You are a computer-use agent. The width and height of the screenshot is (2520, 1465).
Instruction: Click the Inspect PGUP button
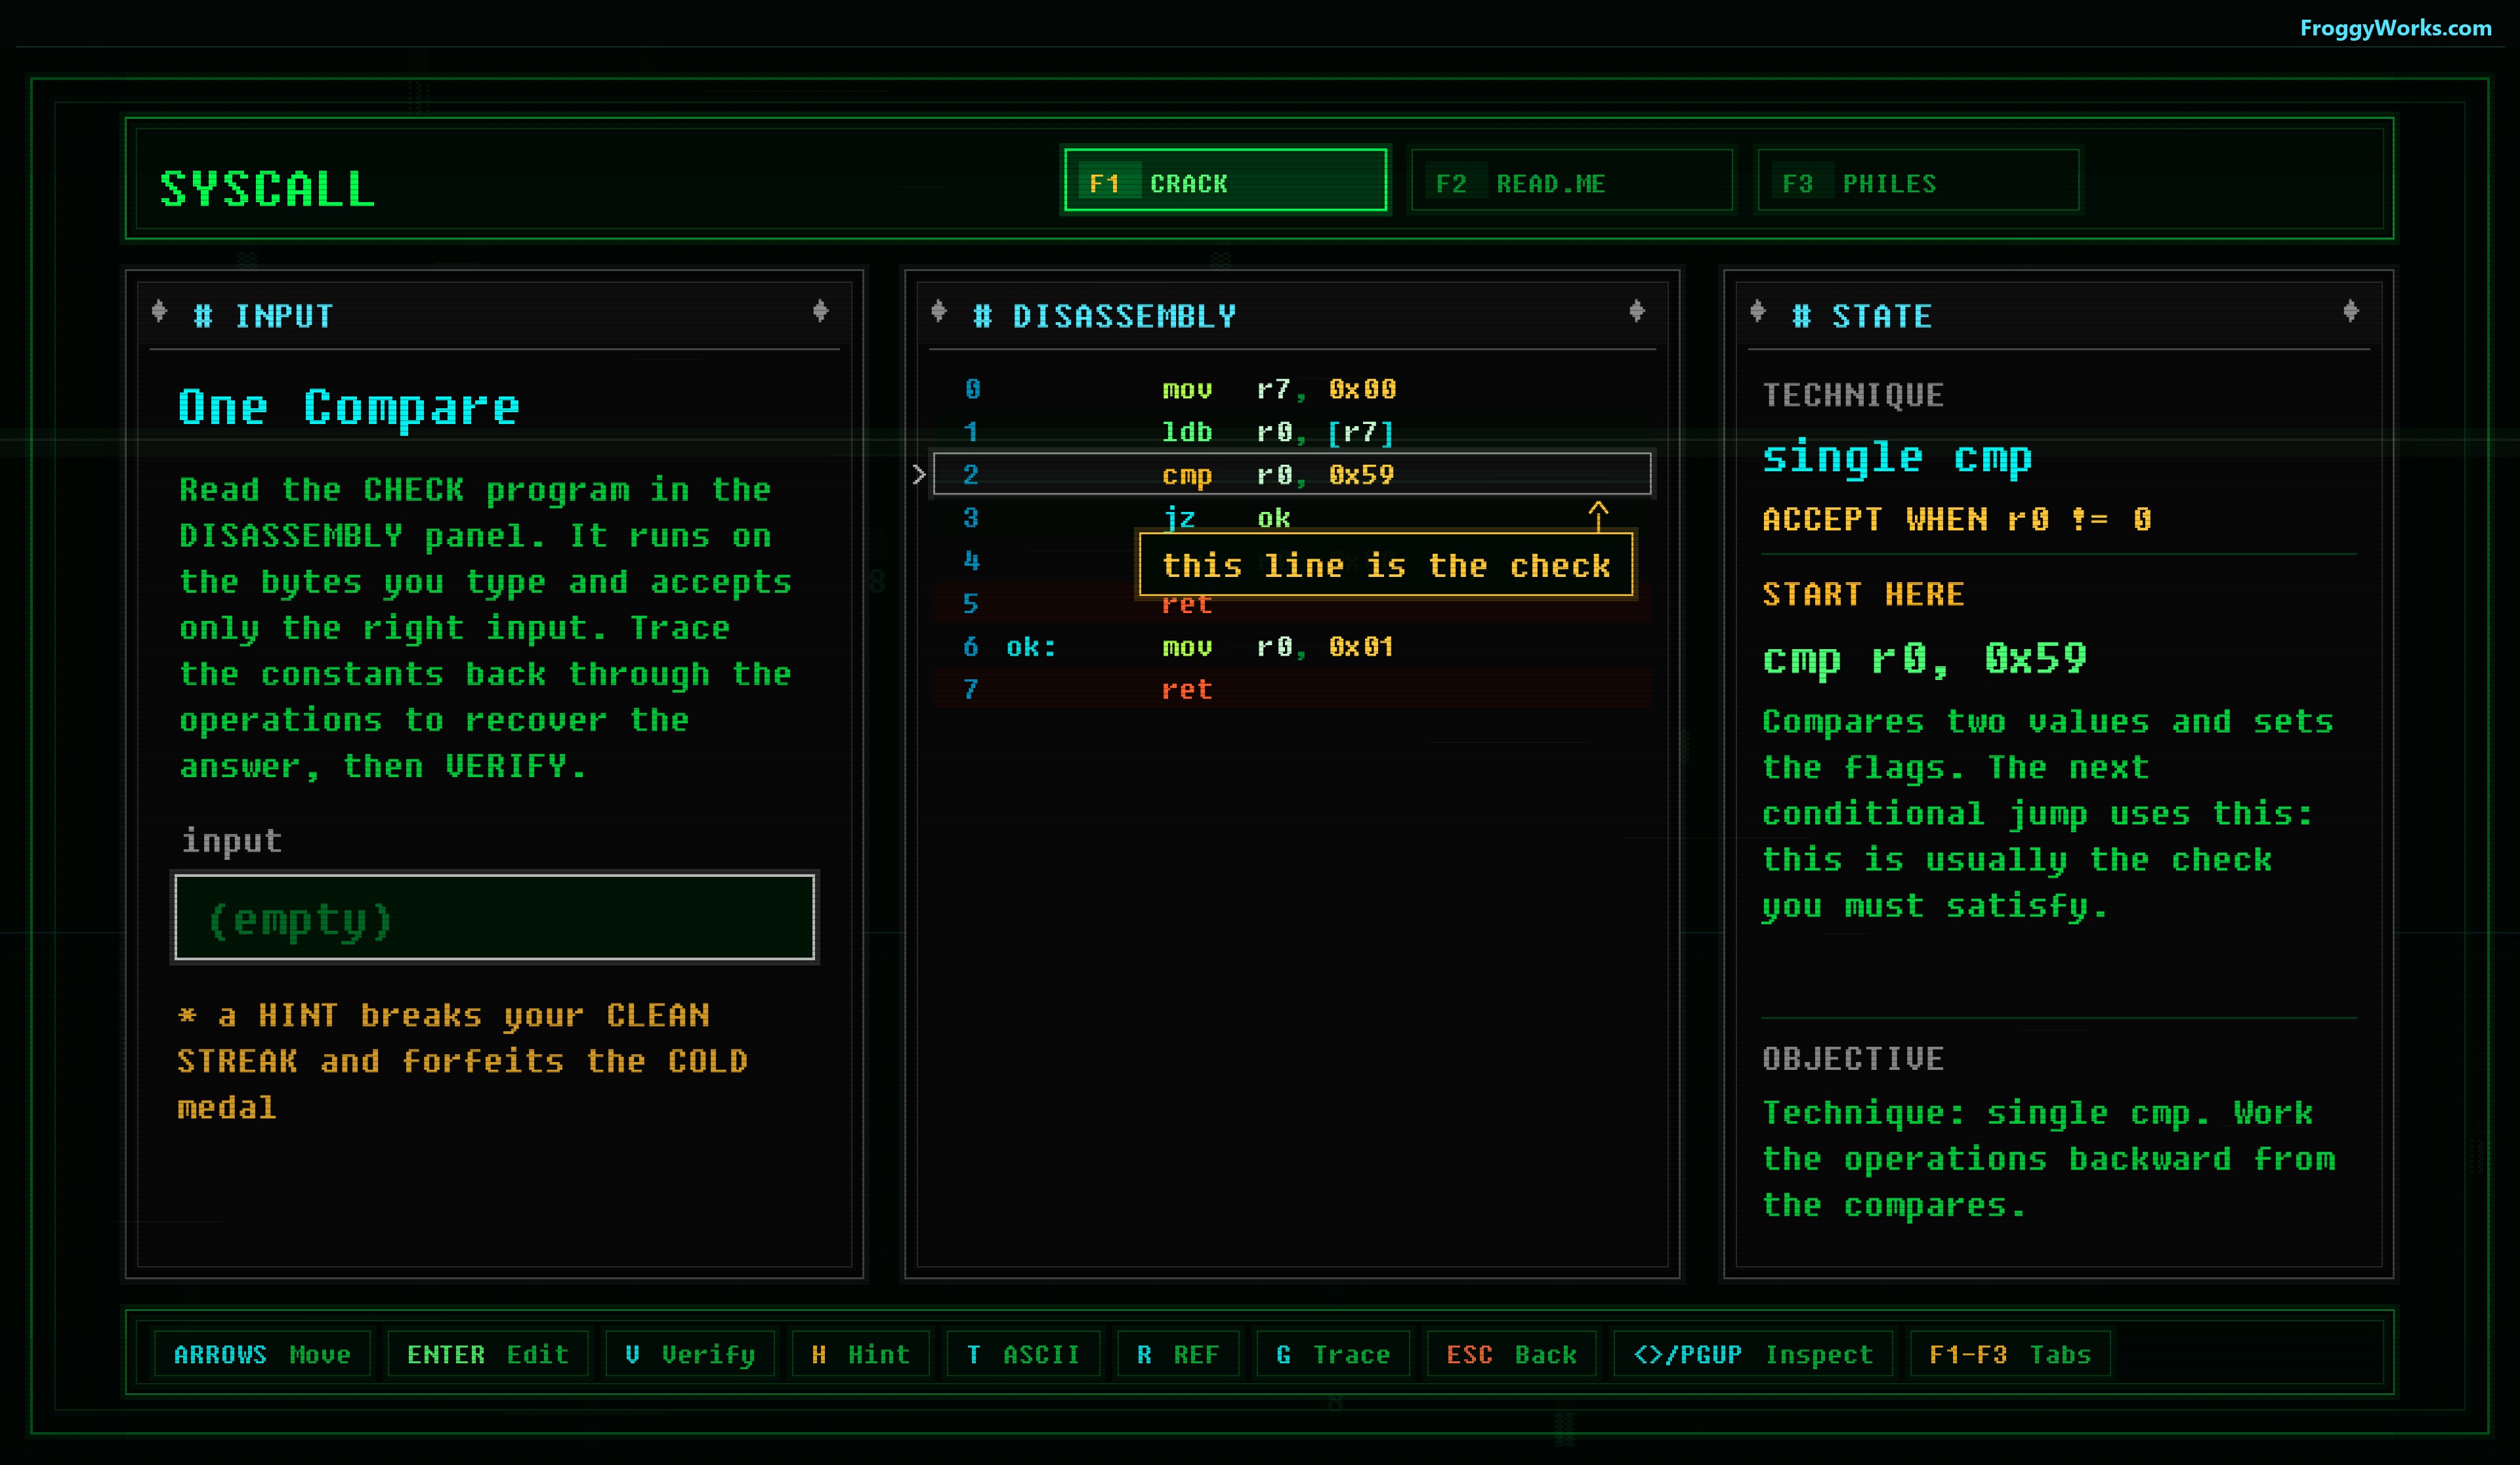1753,1354
